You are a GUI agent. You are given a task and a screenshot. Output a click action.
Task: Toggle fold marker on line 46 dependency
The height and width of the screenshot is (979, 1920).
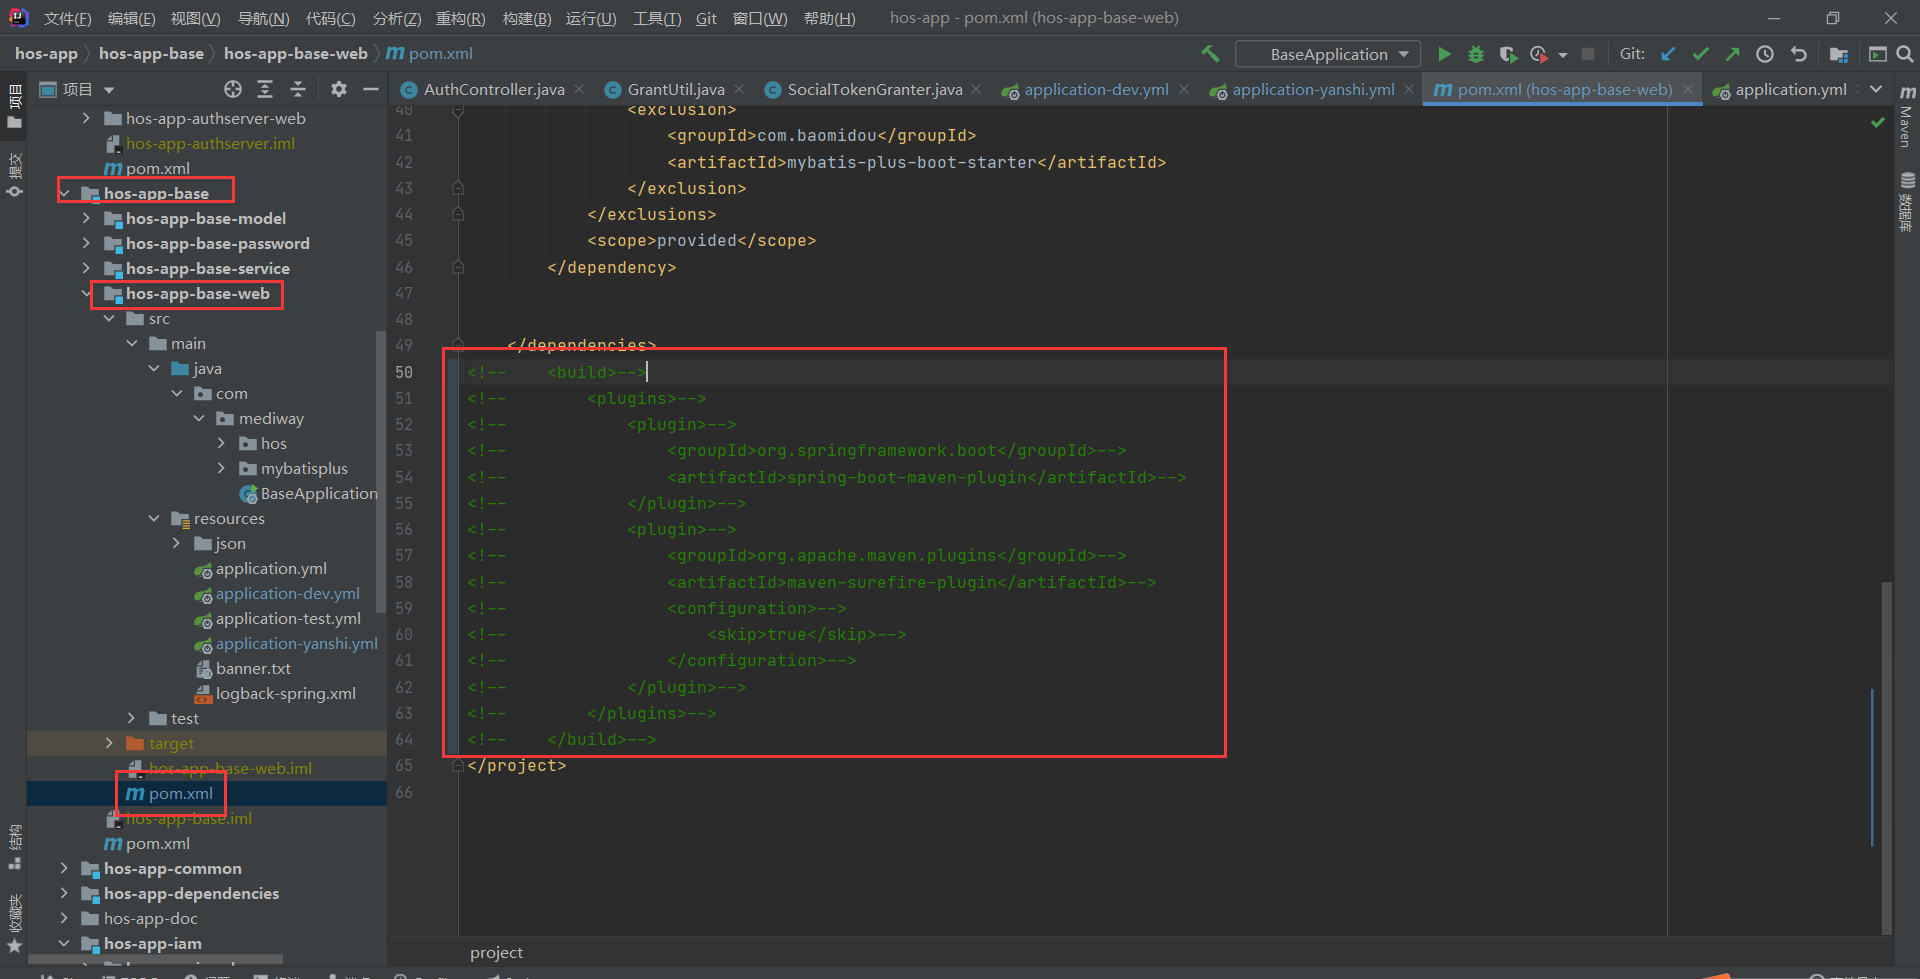[457, 267]
